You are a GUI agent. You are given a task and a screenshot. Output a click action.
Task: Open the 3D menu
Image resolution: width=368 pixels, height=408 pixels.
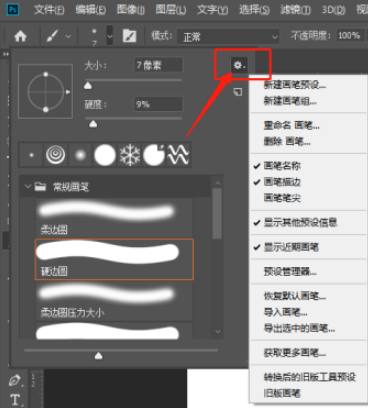333,10
